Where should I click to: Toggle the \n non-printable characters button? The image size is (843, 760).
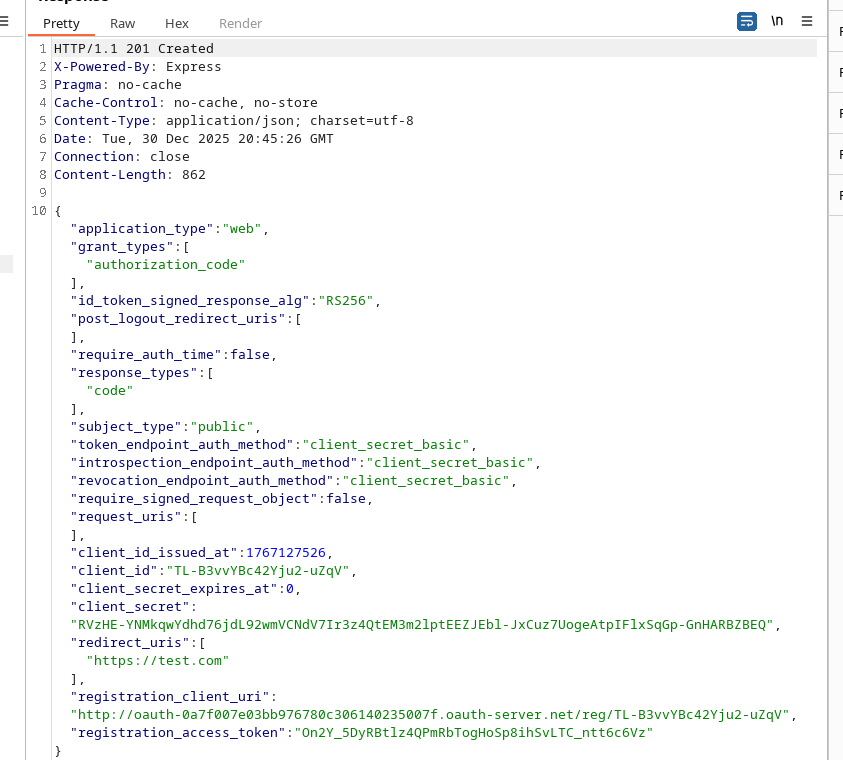pos(777,21)
